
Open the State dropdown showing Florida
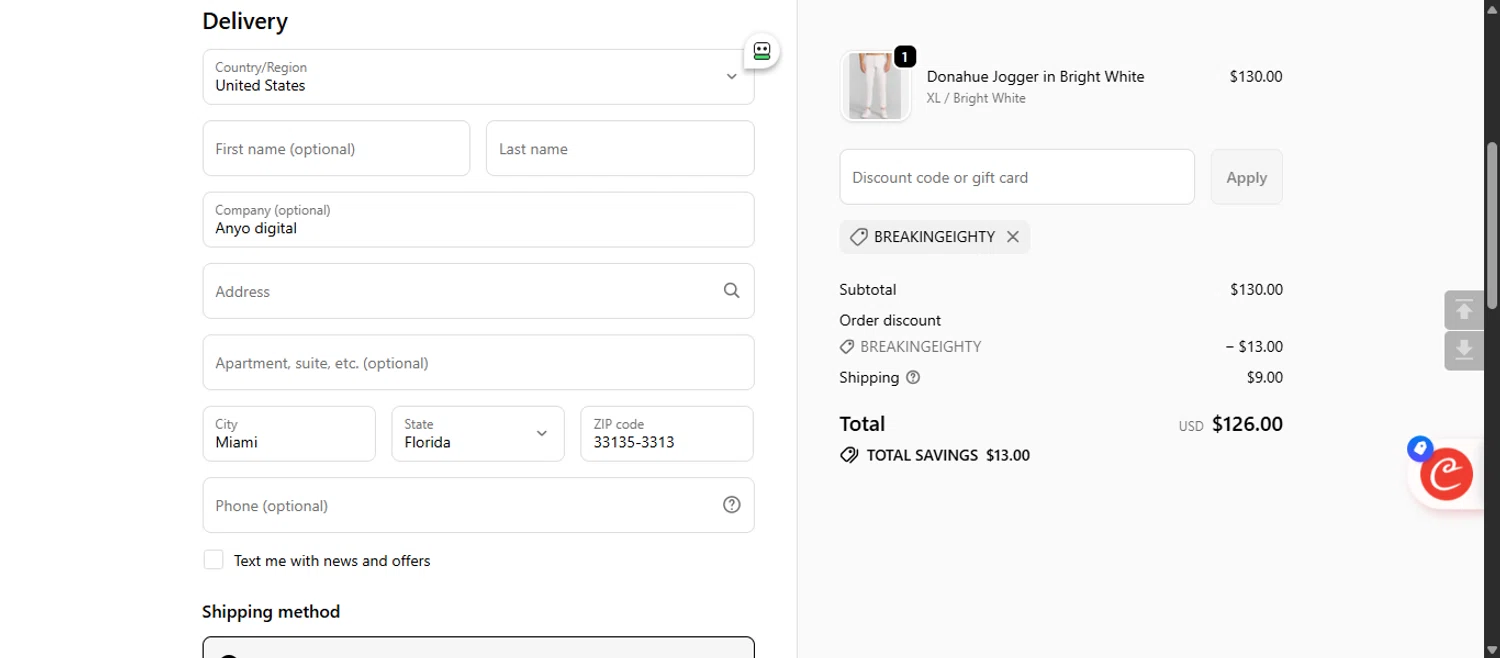point(478,433)
